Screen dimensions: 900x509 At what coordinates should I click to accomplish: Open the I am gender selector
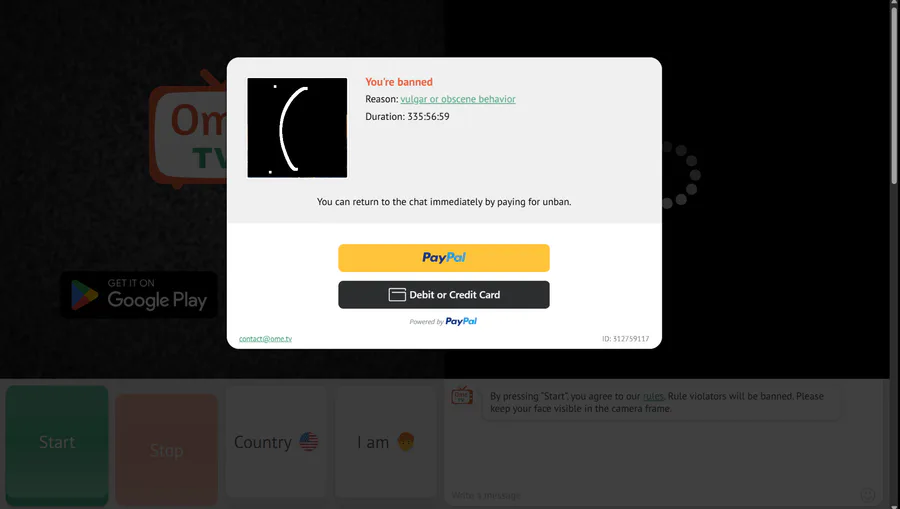pyautogui.click(x=386, y=442)
